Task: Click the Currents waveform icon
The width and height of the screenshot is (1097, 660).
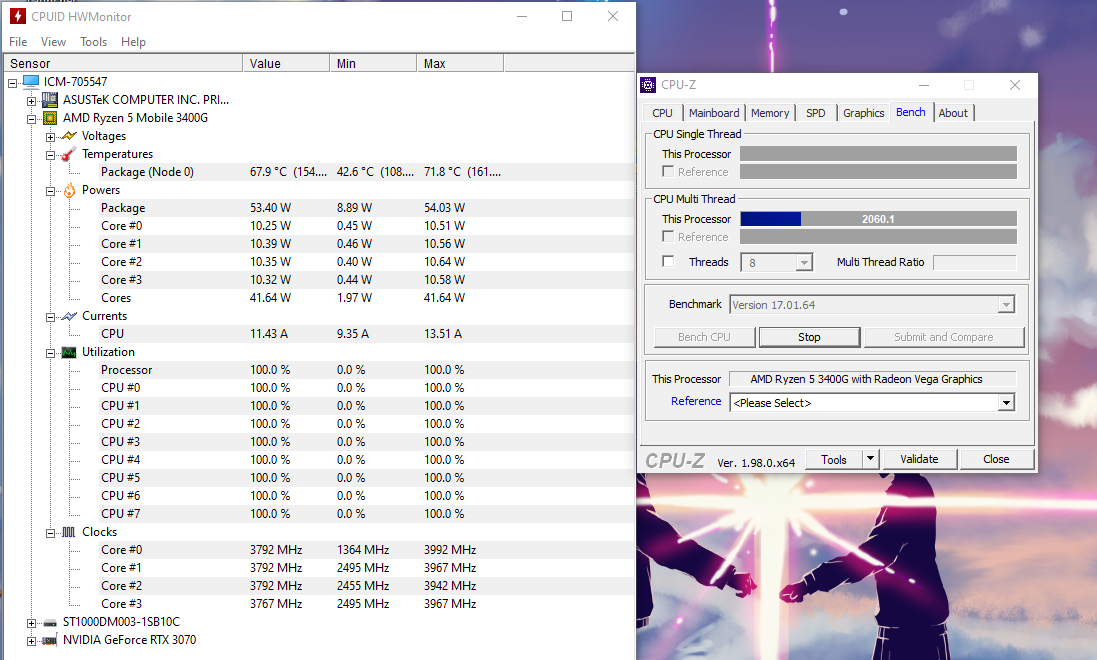Action: click(69, 316)
